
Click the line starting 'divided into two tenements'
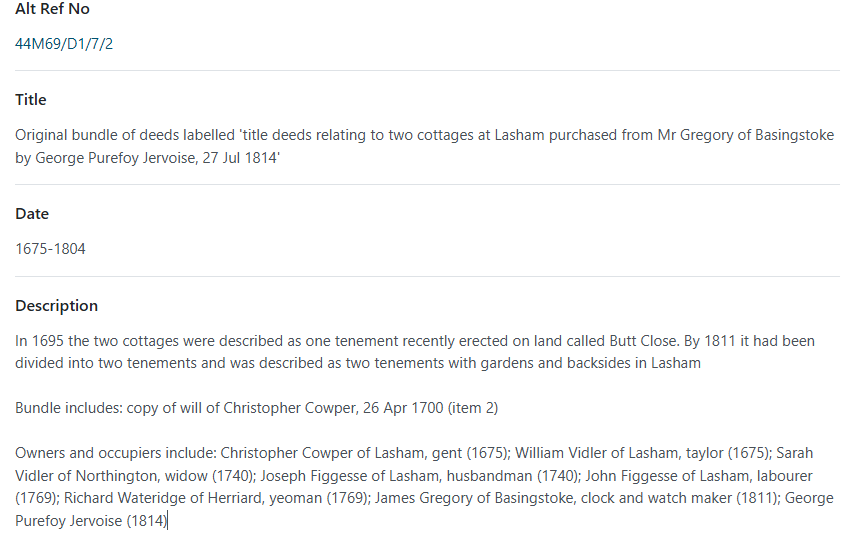pos(358,363)
